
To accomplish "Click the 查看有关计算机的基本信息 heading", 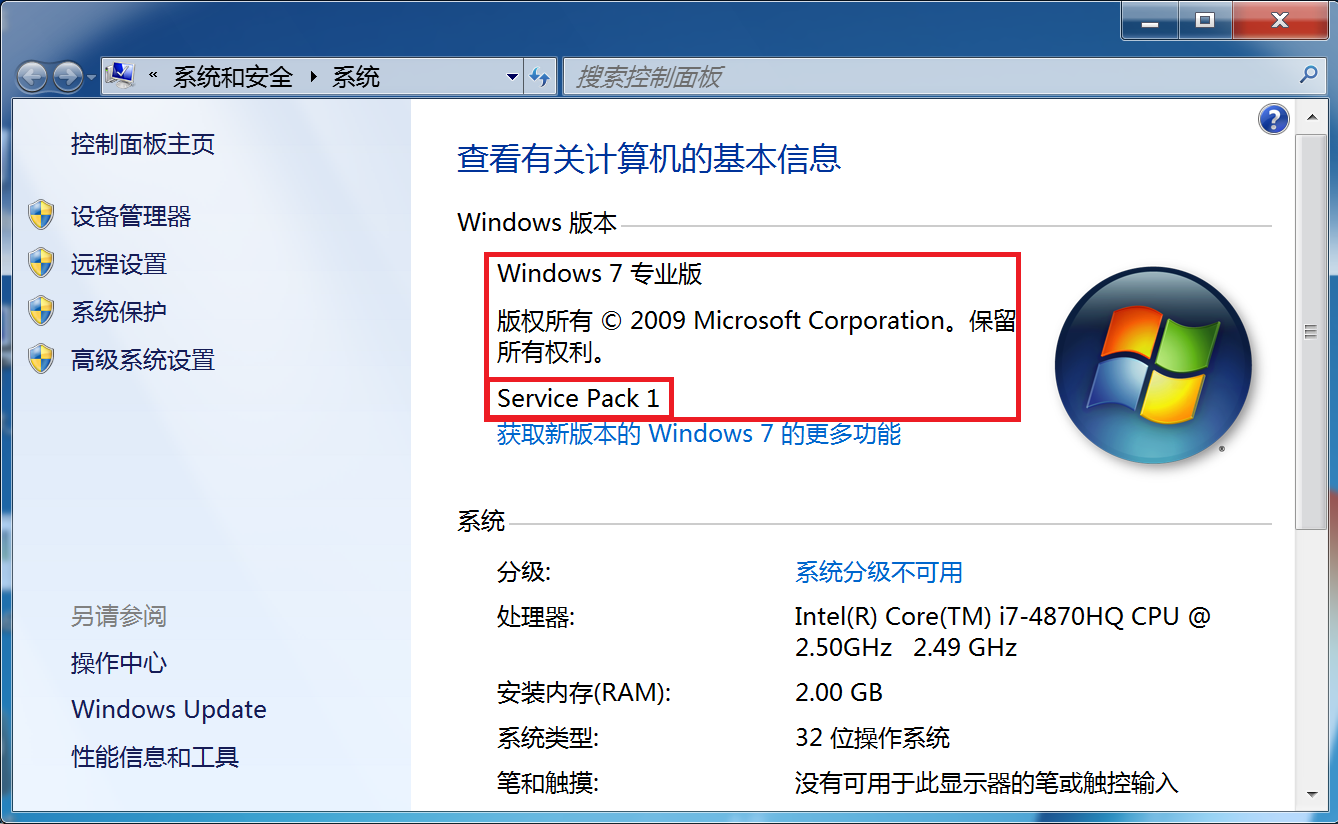I will click(649, 159).
